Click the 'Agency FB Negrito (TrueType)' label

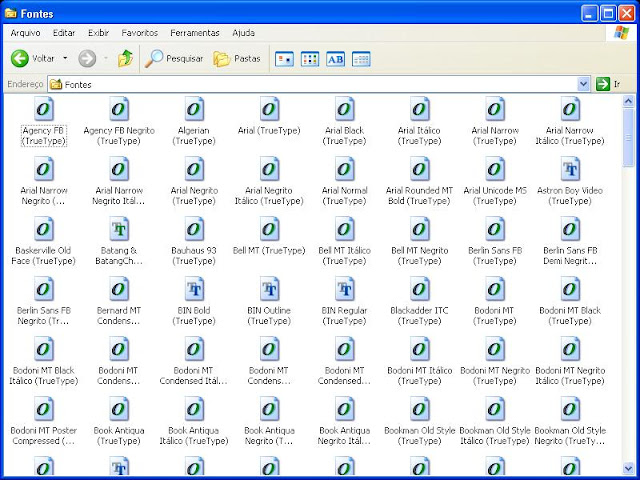tap(119, 136)
